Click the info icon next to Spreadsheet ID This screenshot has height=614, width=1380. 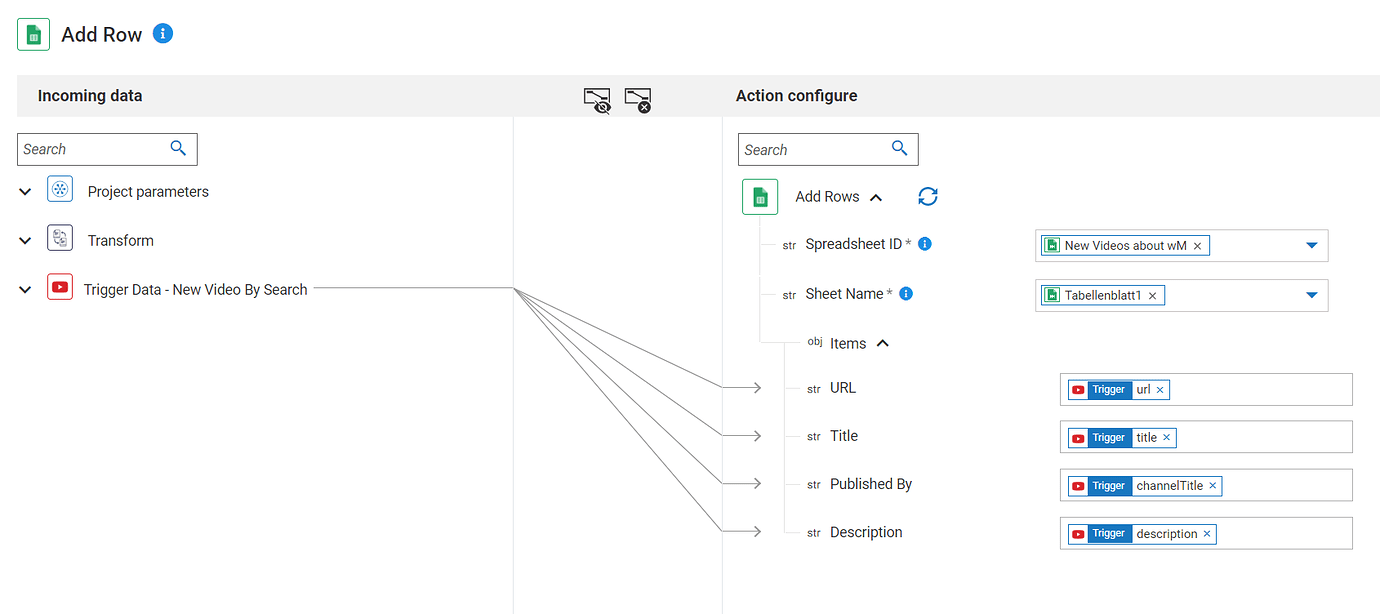click(x=925, y=244)
